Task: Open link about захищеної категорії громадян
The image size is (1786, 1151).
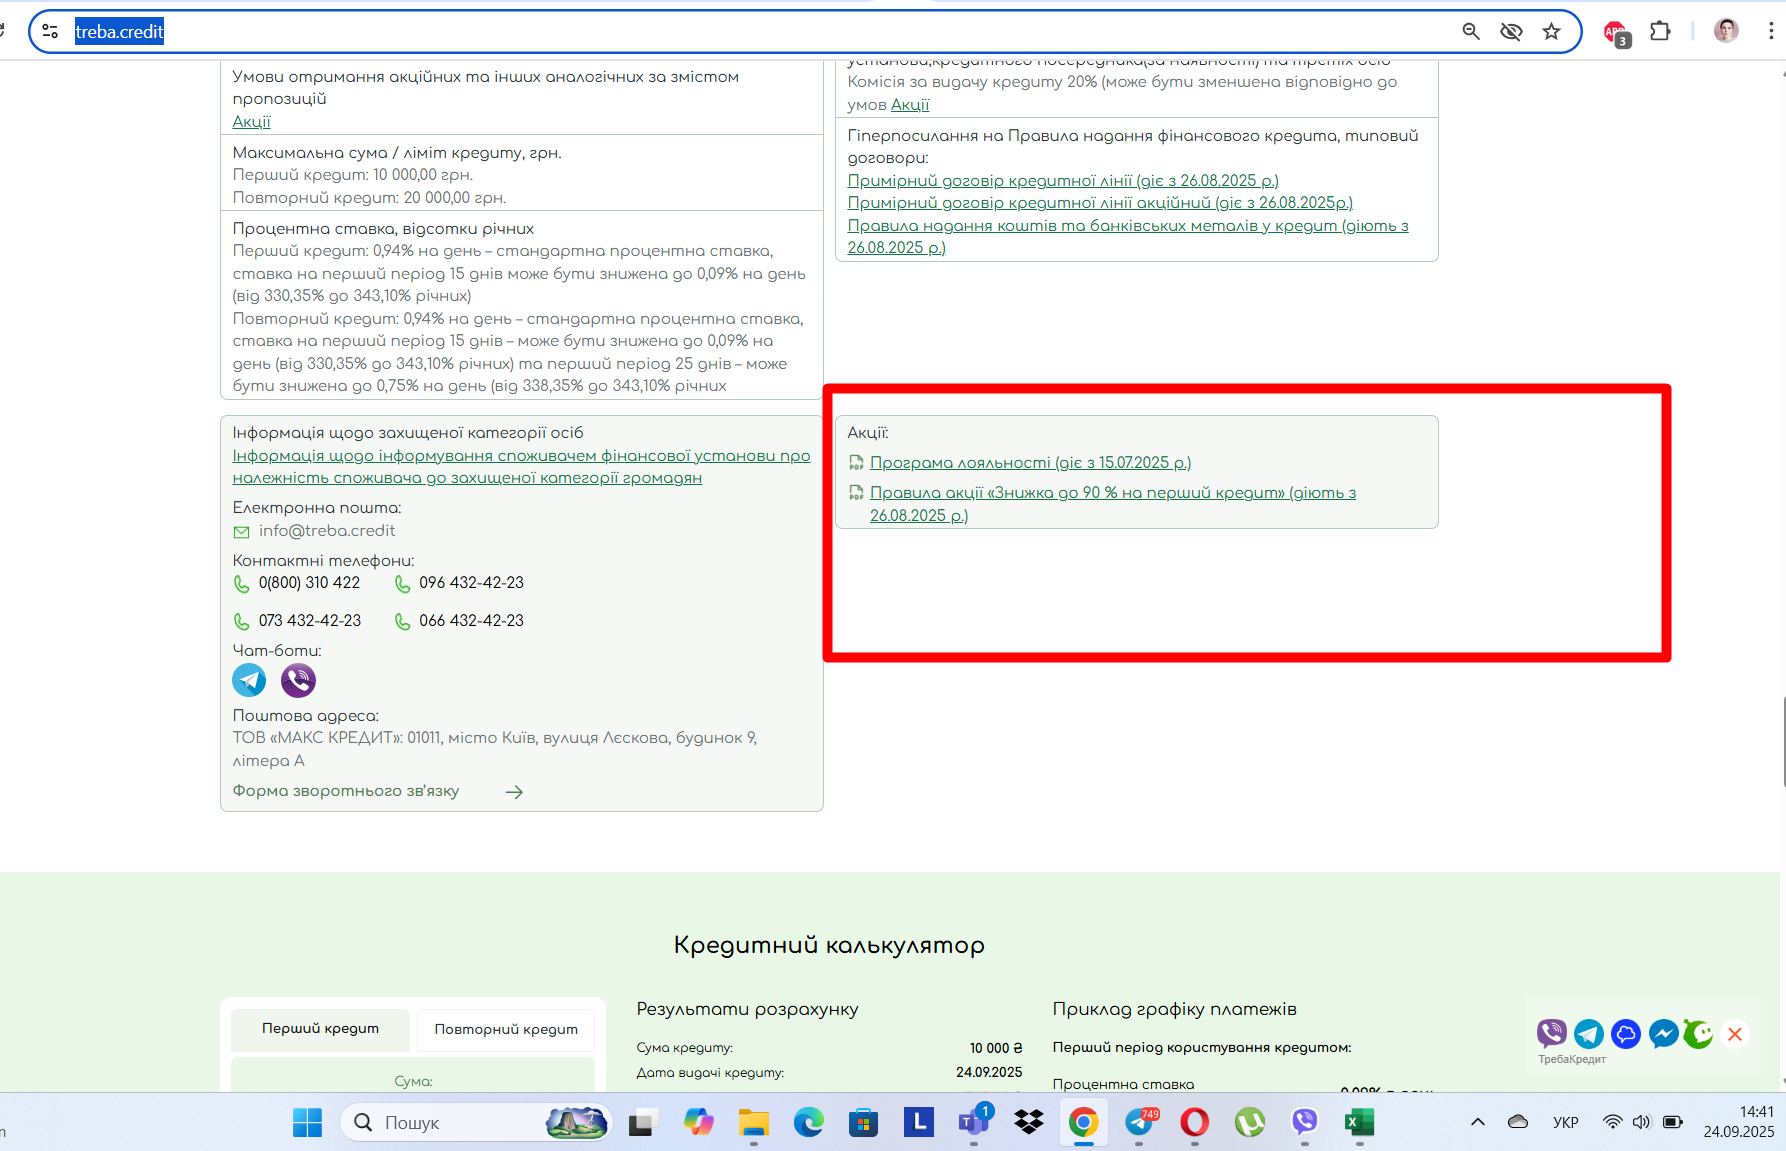Action: click(x=521, y=466)
